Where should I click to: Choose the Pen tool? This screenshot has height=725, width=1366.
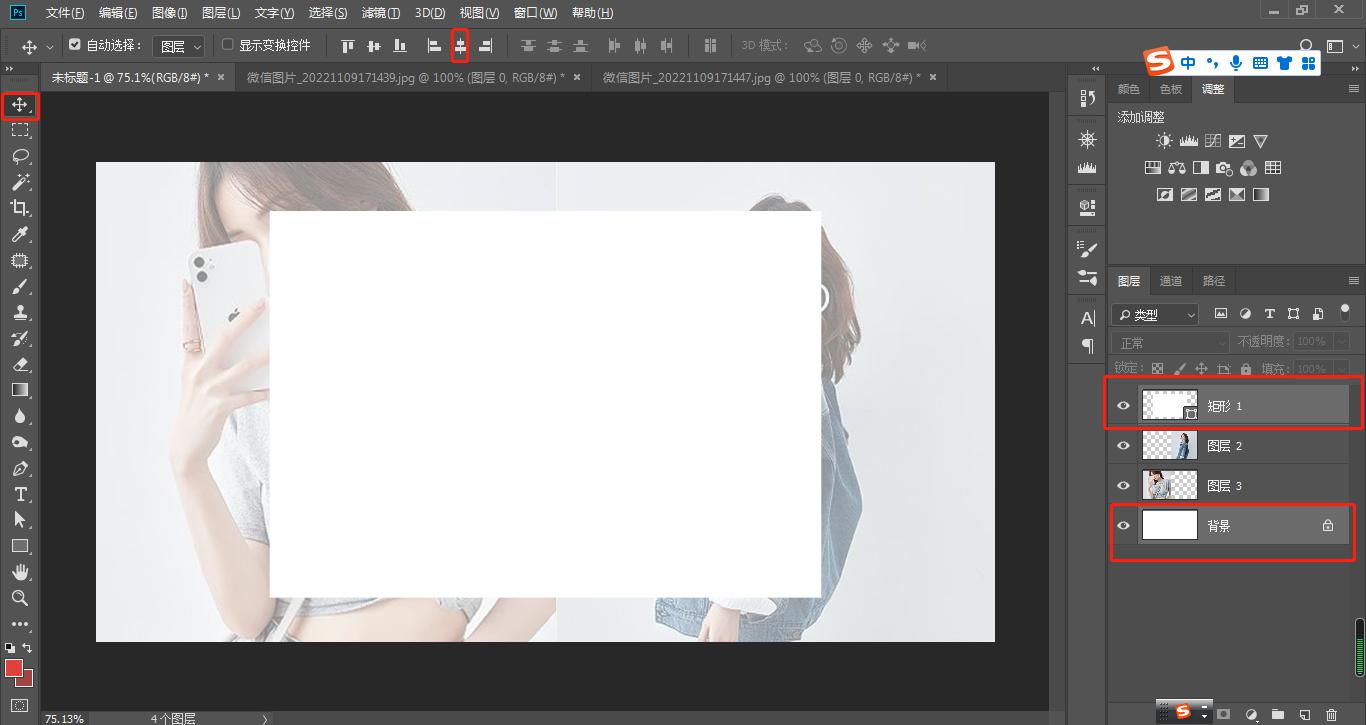click(x=20, y=468)
